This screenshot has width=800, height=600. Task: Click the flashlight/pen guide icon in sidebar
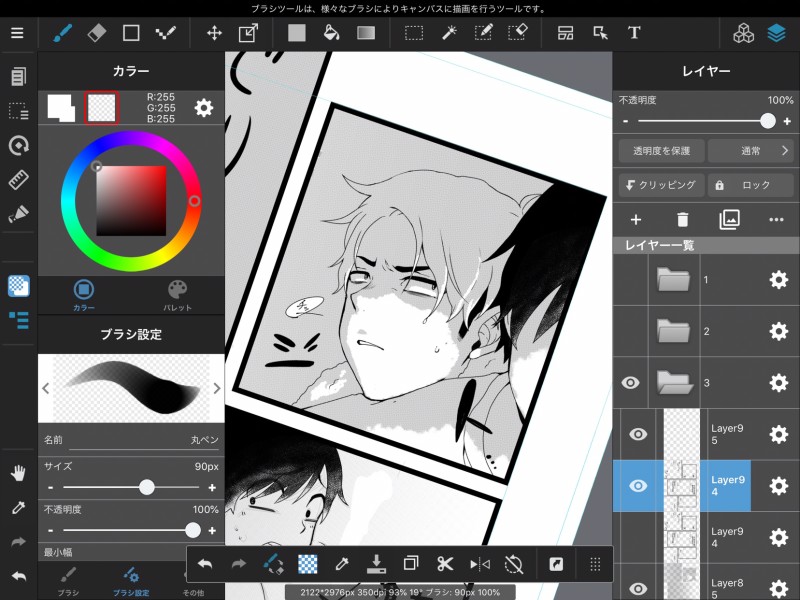pyautogui.click(x=18, y=214)
